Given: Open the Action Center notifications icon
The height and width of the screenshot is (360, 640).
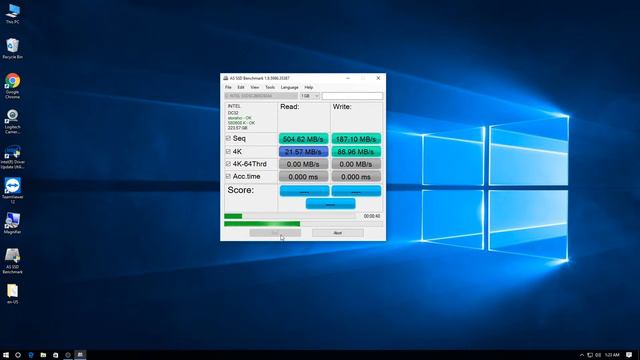Looking at the screenshot, I should tap(629, 355).
